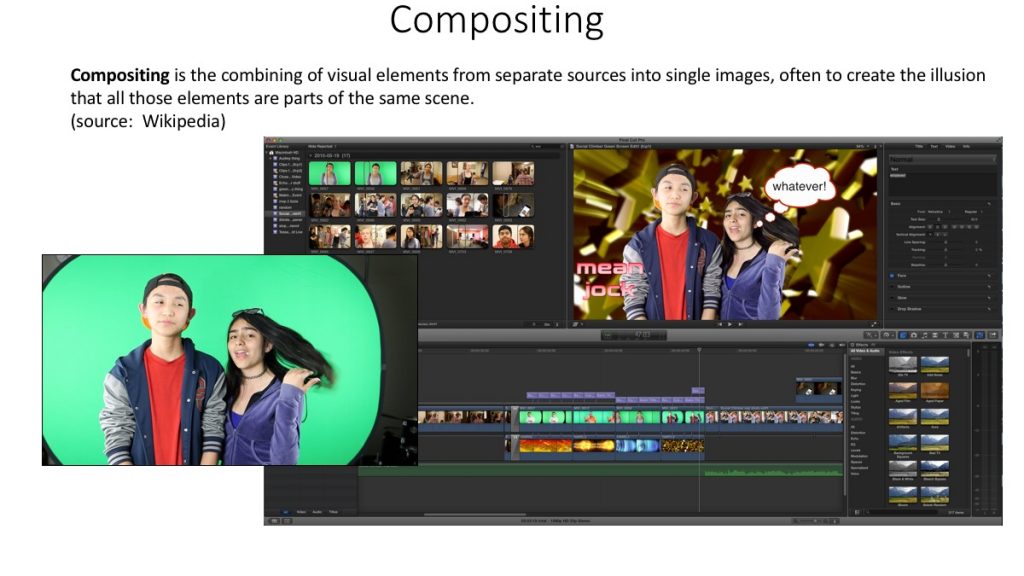Viewport: 1024px width, 576px height.
Task: Switch to the Text inspector tab
Action: coord(934,146)
